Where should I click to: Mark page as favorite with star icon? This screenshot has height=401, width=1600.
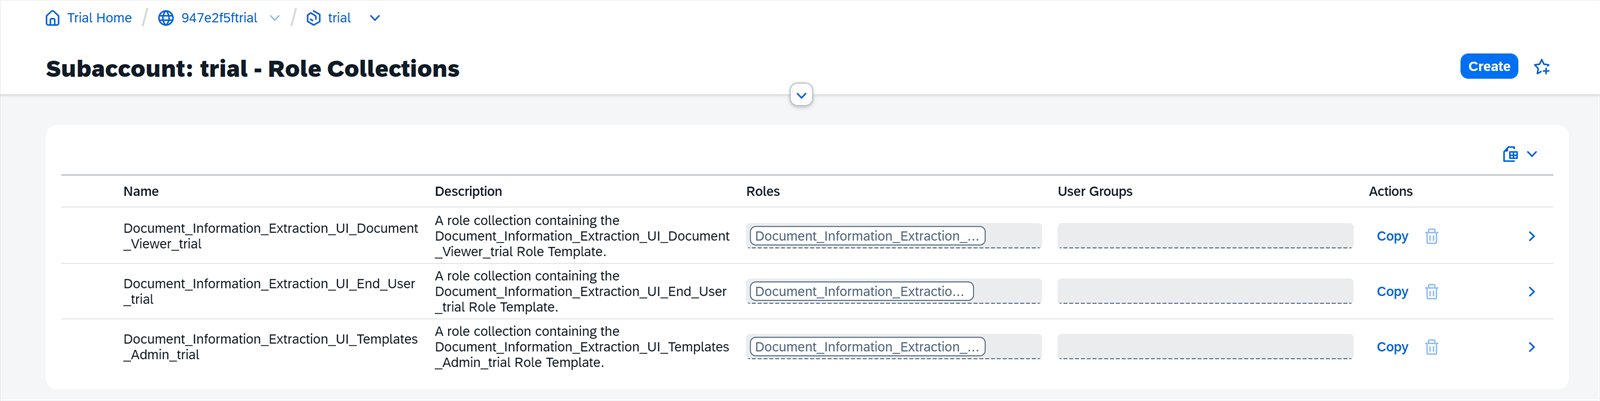coord(1542,67)
